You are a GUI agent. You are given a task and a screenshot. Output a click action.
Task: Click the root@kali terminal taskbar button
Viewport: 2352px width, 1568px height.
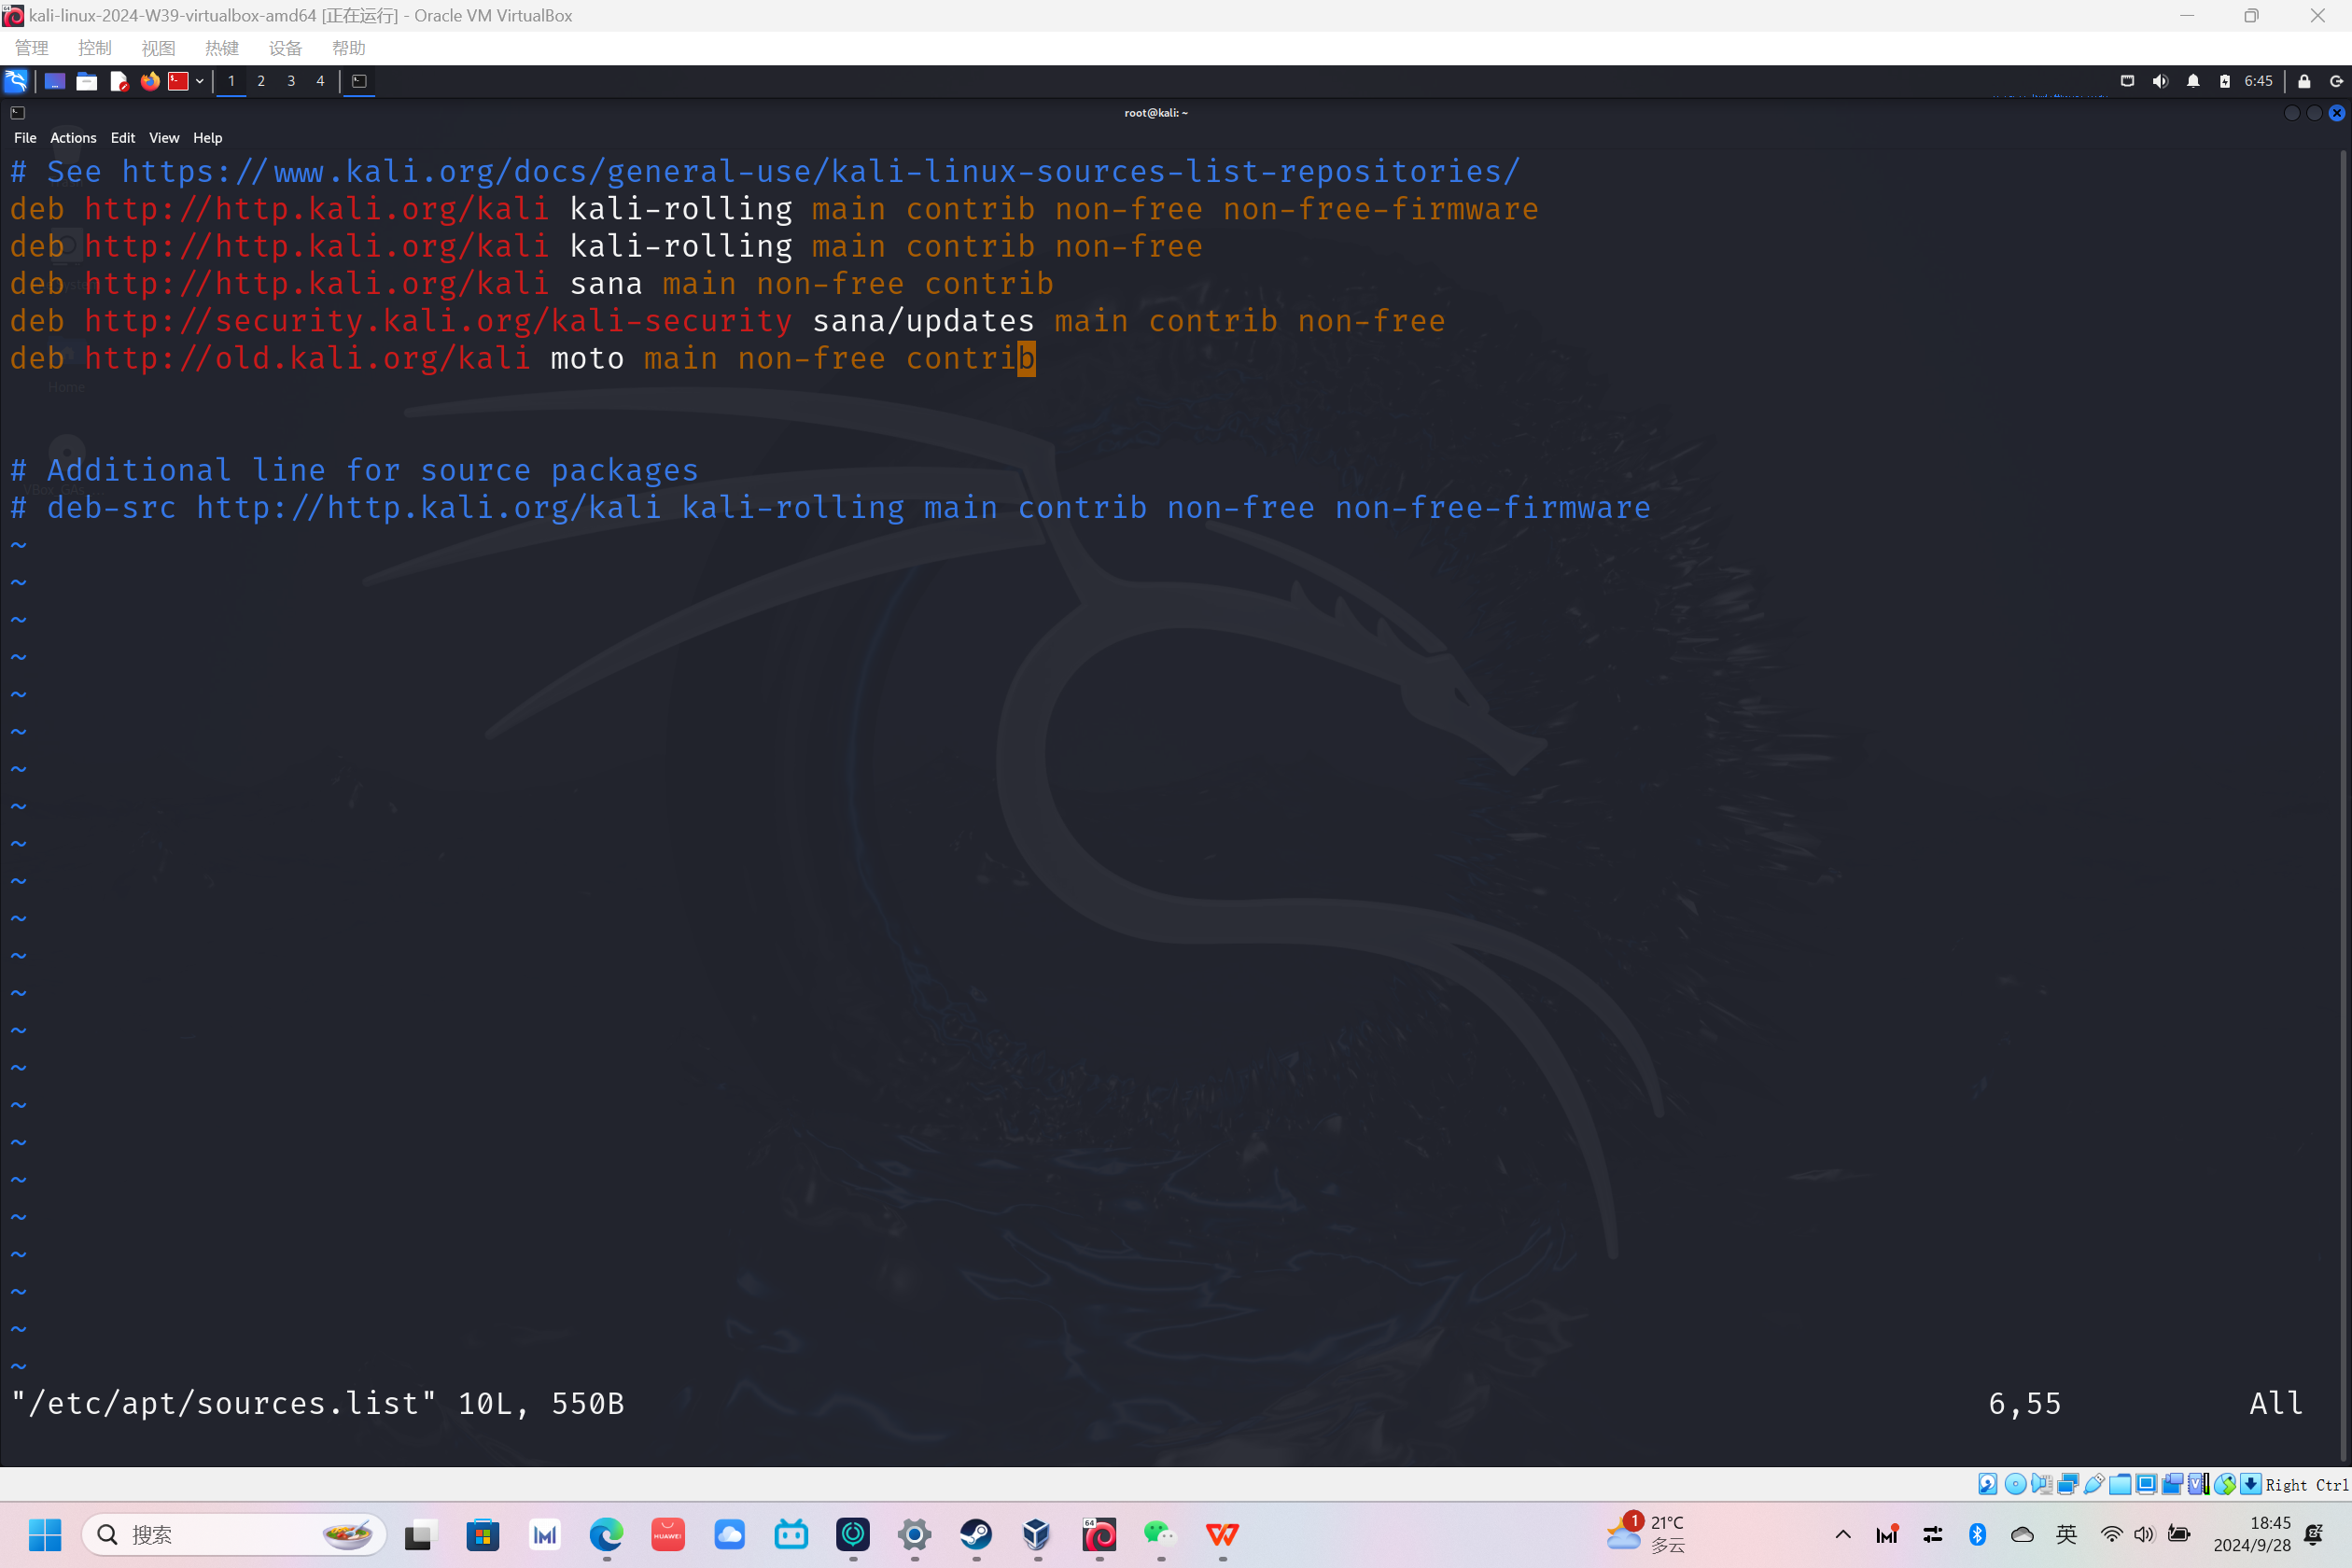tap(360, 81)
